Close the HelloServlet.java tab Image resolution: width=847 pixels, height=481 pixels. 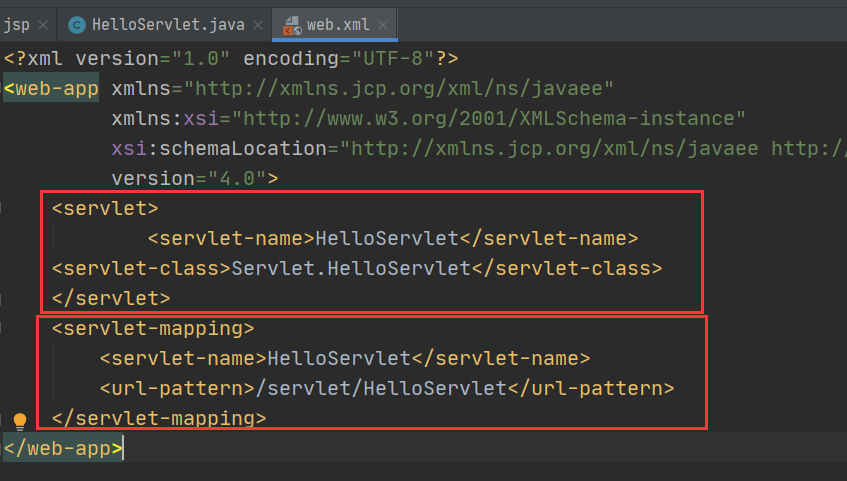click(258, 25)
